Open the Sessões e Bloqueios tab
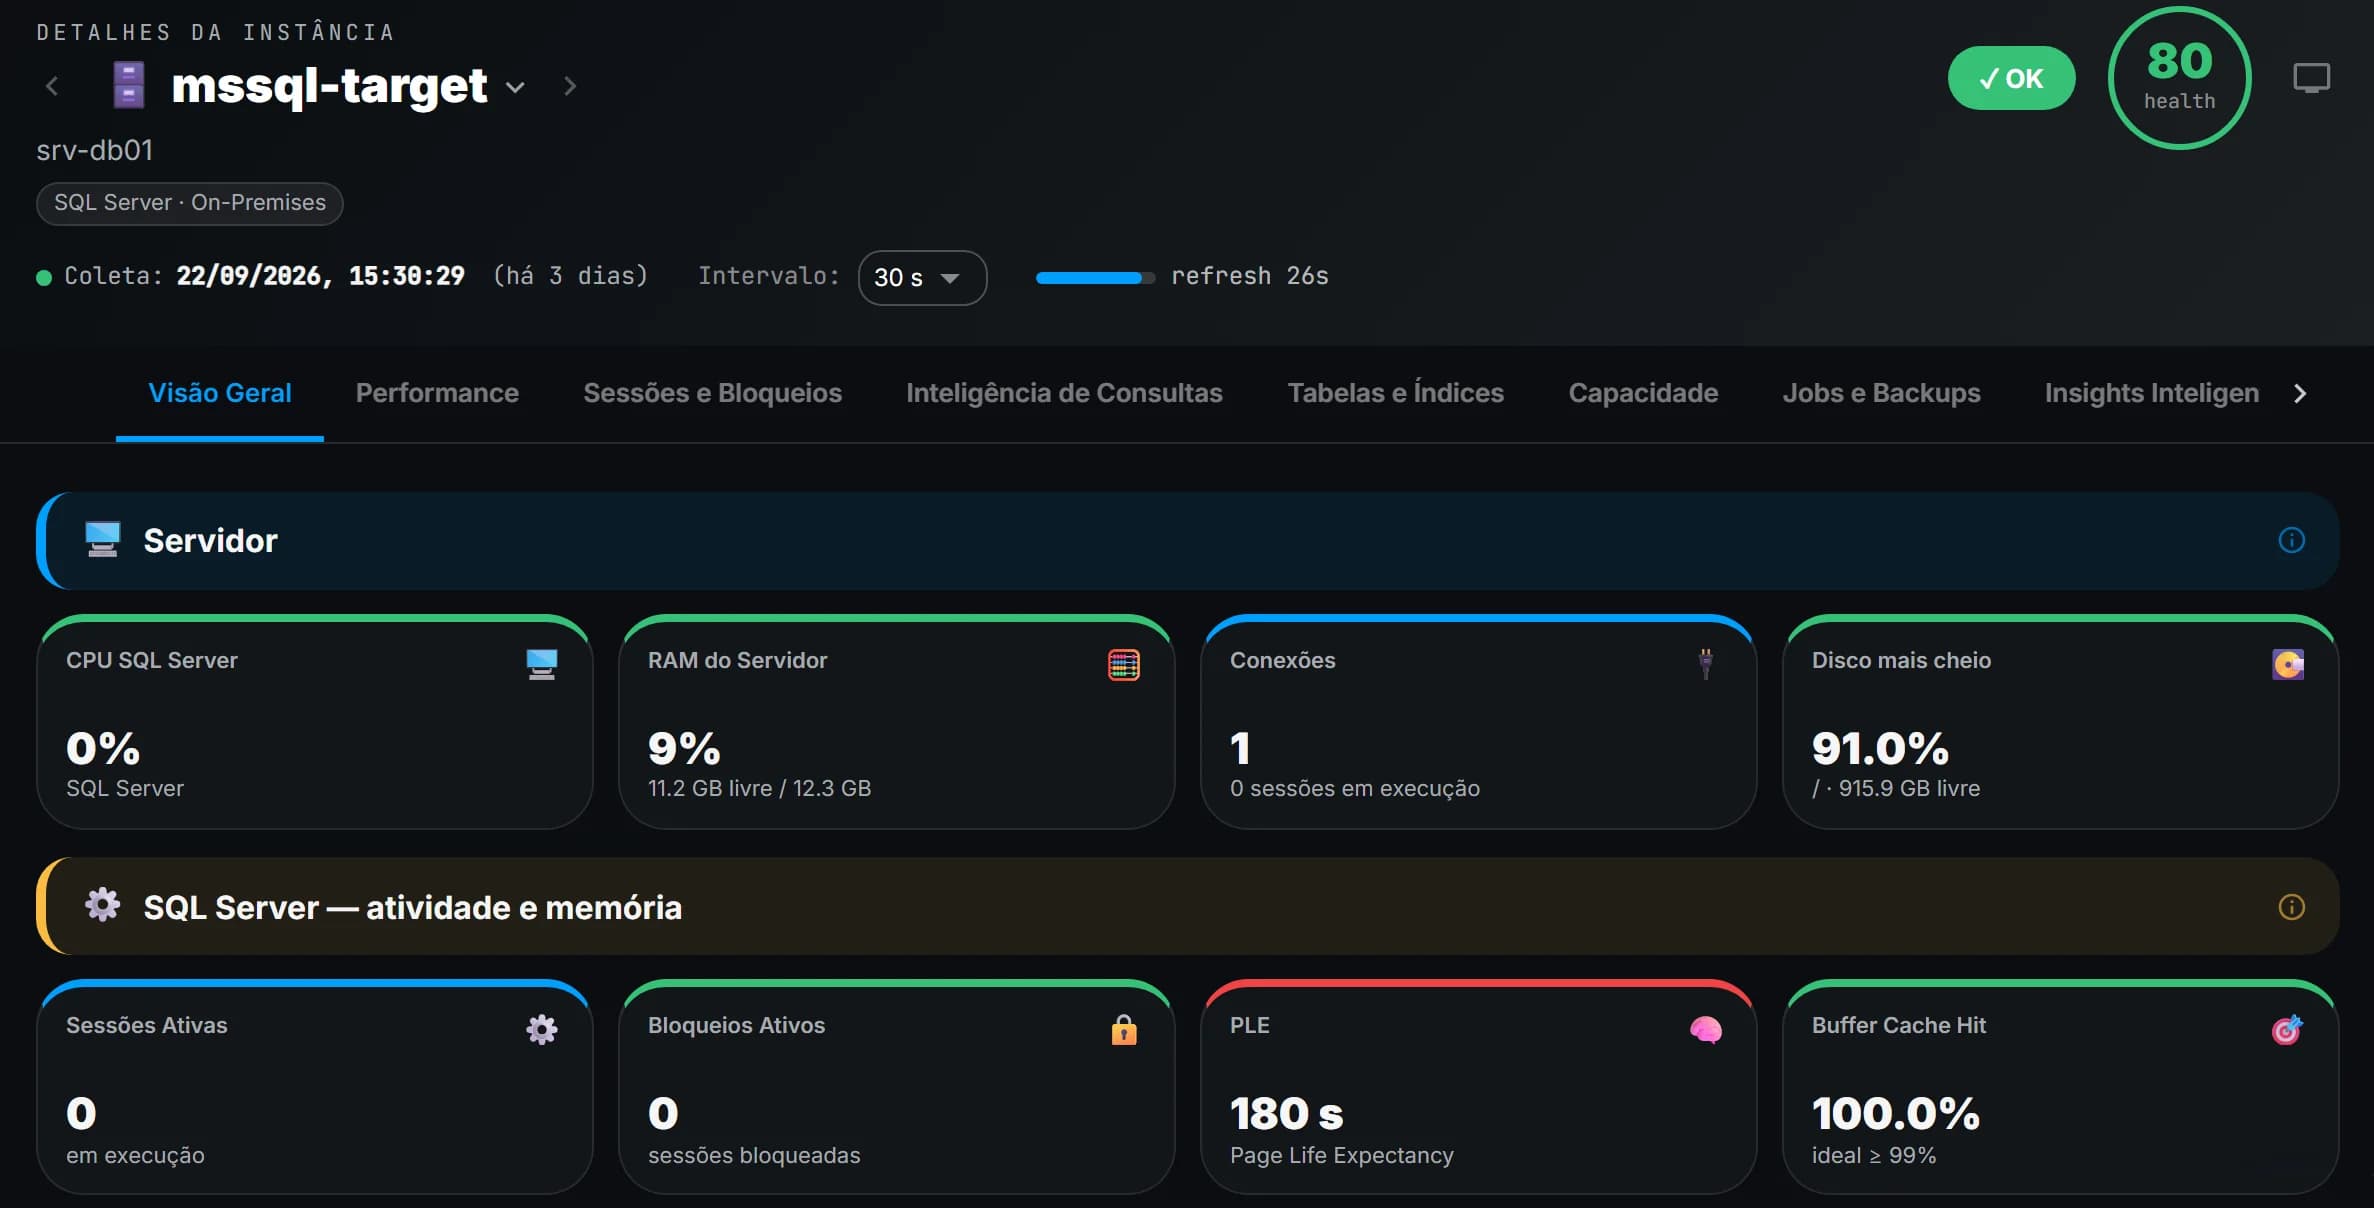This screenshot has width=2374, height=1208. (712, 393)
